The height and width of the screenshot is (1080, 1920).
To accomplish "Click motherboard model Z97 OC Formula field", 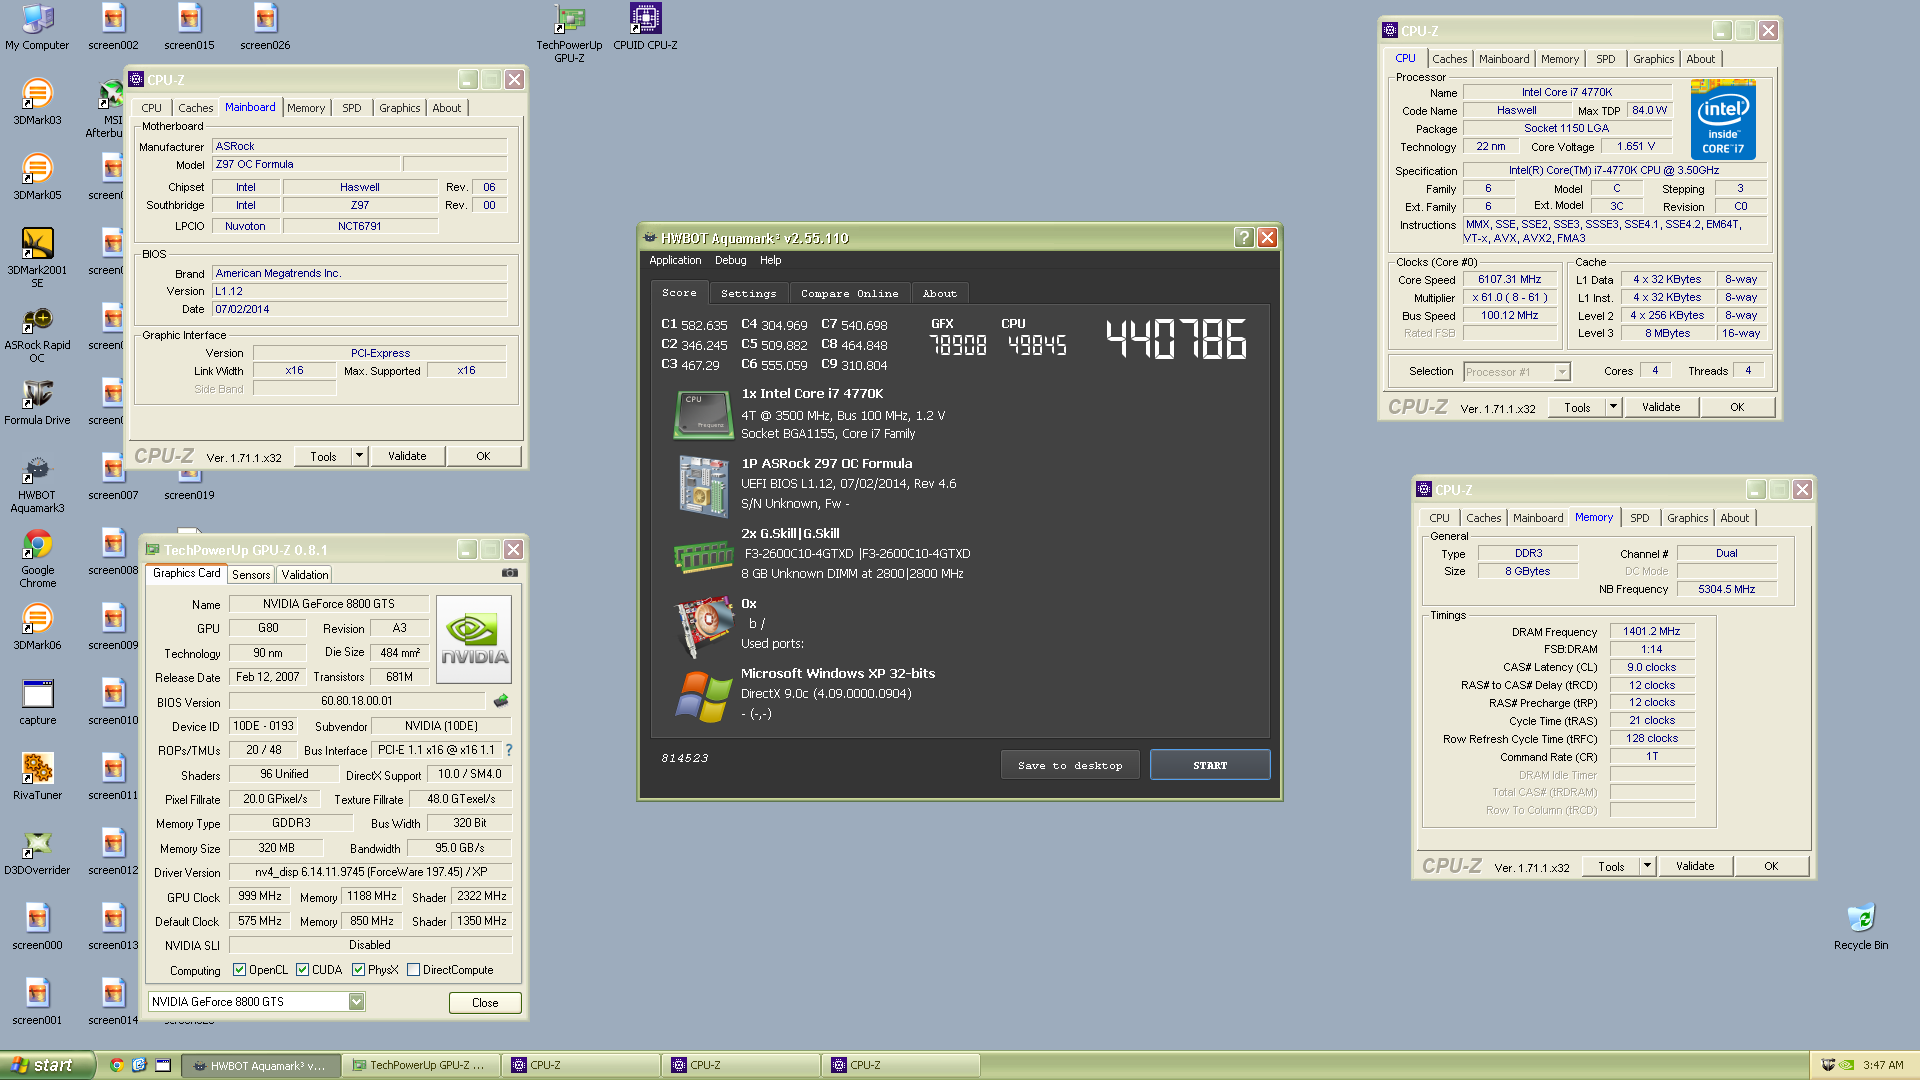I will point(305,164).
